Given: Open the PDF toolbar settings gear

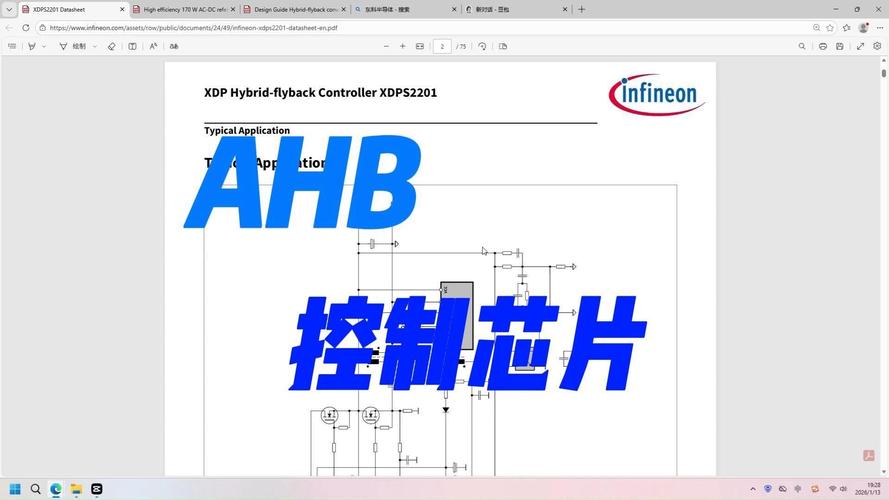Looking at the screenshot, I should click(x=877, y=46).
